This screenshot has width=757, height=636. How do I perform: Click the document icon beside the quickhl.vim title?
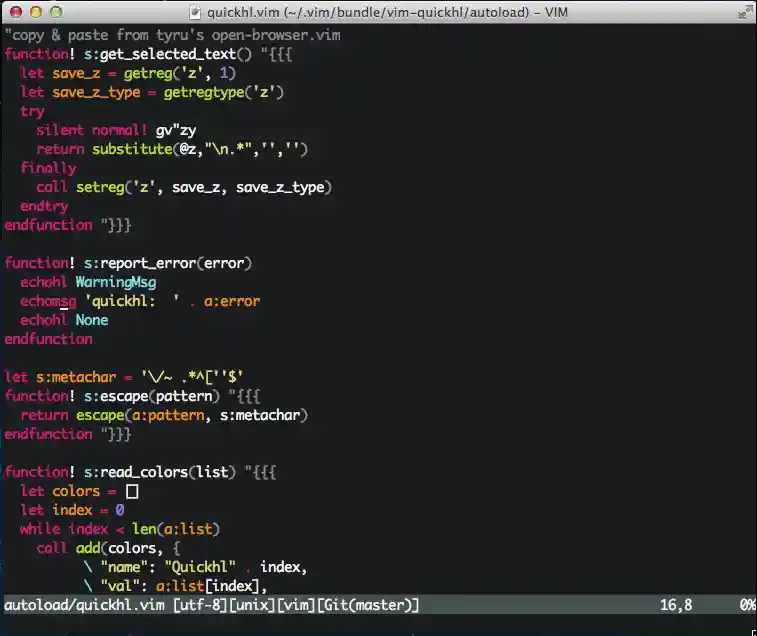coord(195,12)
